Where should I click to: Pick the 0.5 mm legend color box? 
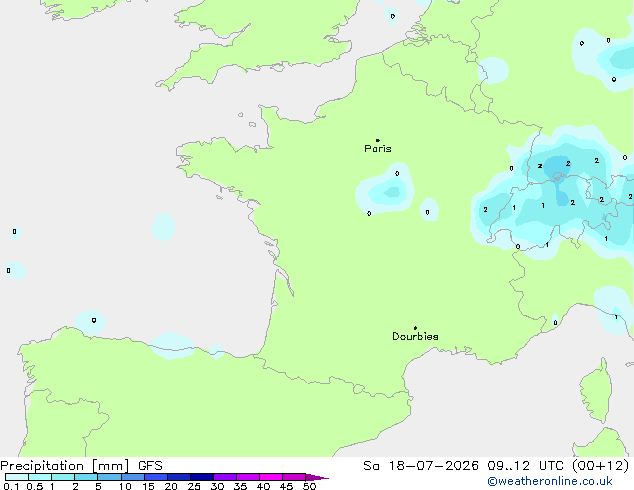(x=40, y=477)
